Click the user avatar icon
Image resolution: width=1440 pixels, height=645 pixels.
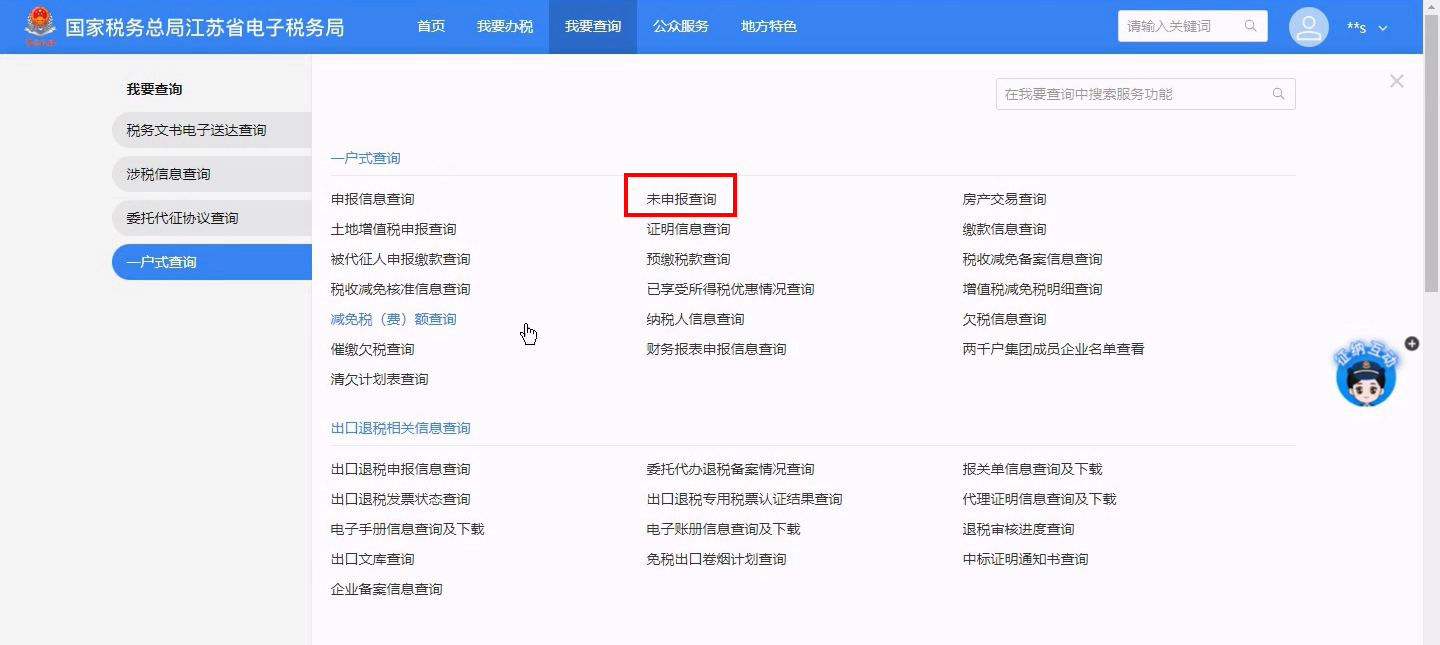coord(1309,27)
